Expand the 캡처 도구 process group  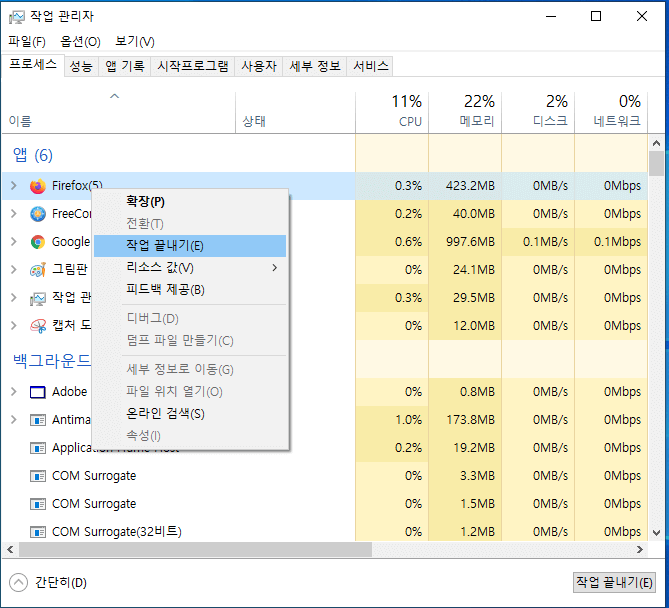(x=14, y=326)
